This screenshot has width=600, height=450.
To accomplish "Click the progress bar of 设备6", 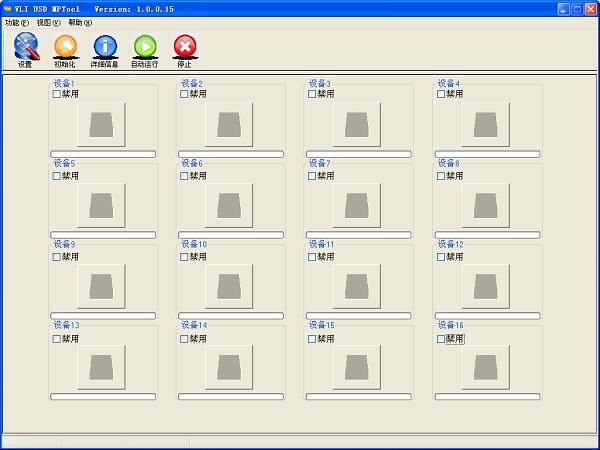I will click(x=231, y=235).
